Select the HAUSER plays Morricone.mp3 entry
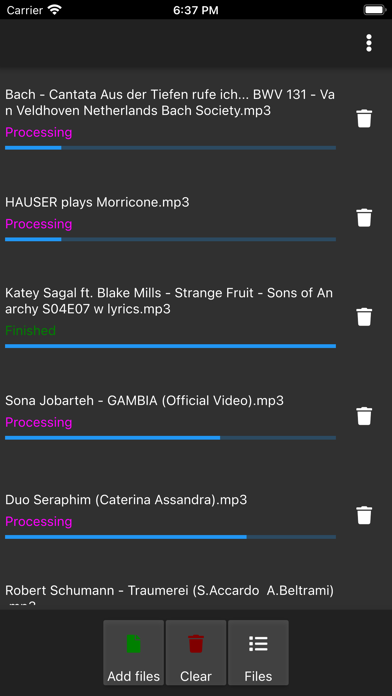The width and height of the screenshot is (392, 696). 97,202
